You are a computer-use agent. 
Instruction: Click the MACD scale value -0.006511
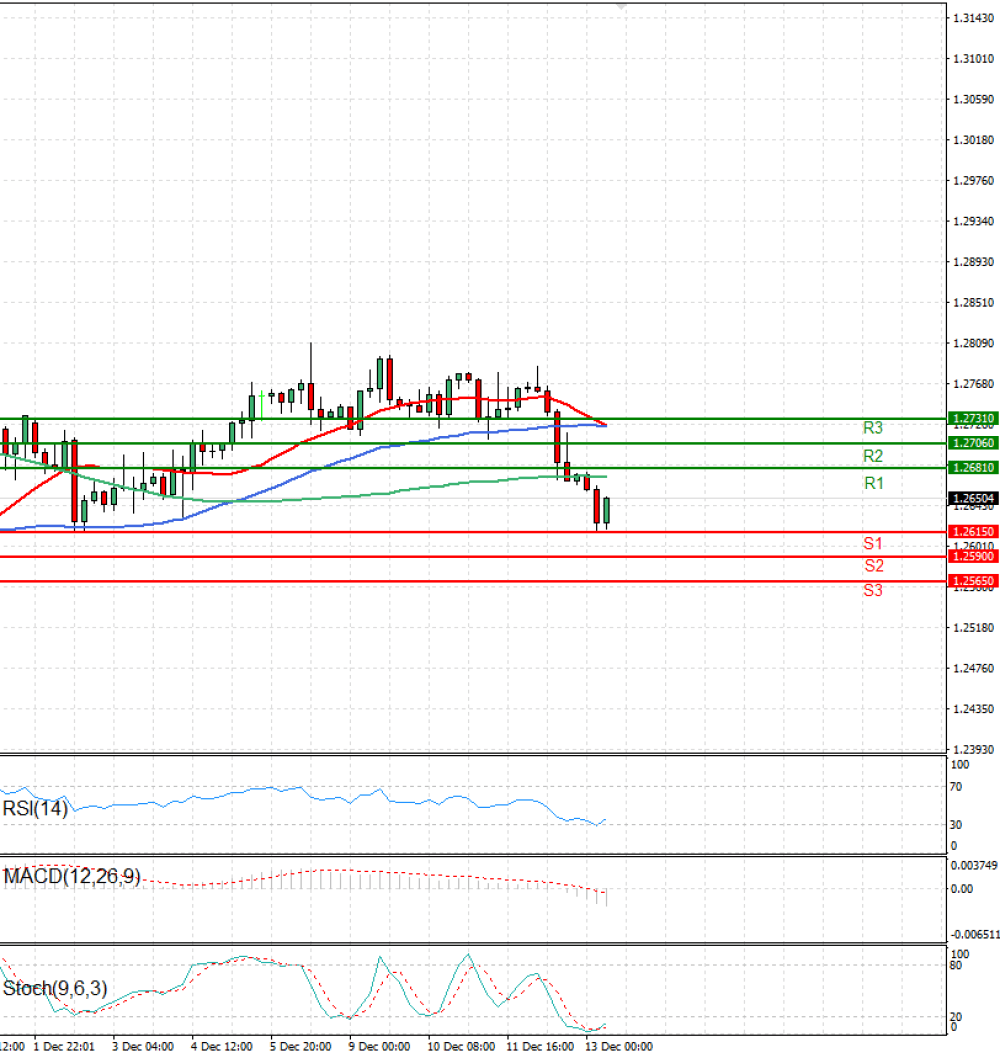975,935
